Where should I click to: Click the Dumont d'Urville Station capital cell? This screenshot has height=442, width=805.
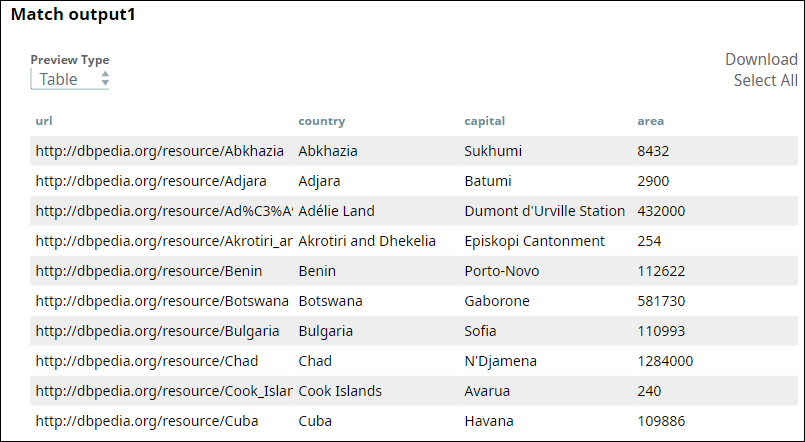pos(544,211)
